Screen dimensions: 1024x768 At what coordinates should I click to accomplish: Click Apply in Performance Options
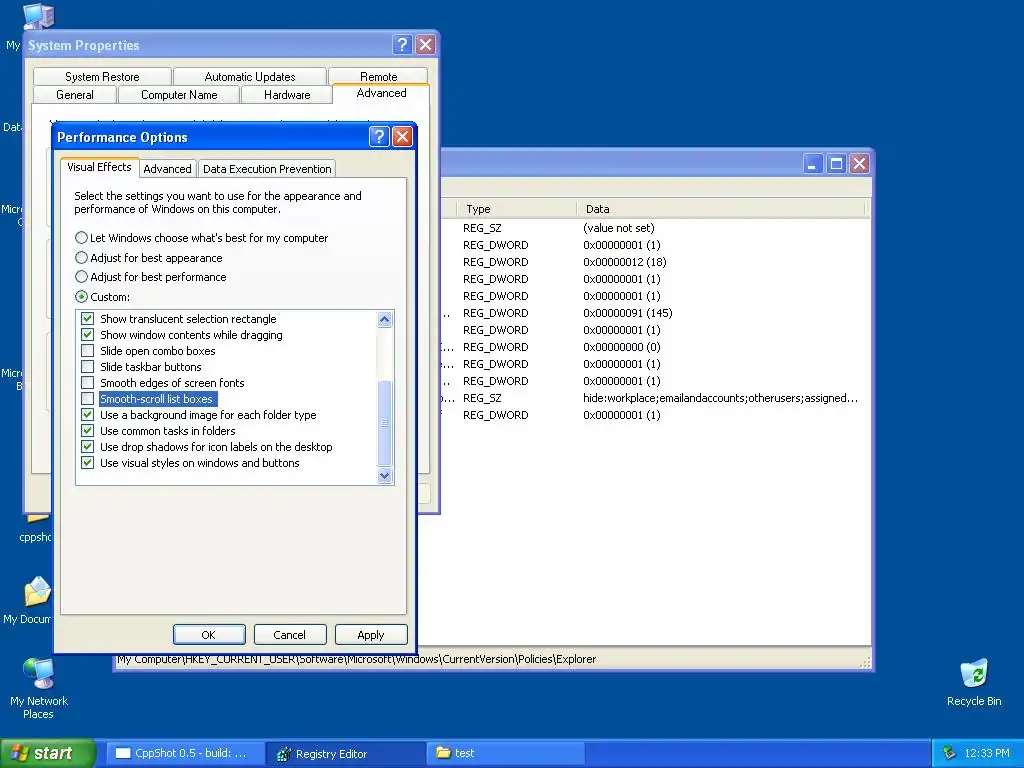click(371, 635)
